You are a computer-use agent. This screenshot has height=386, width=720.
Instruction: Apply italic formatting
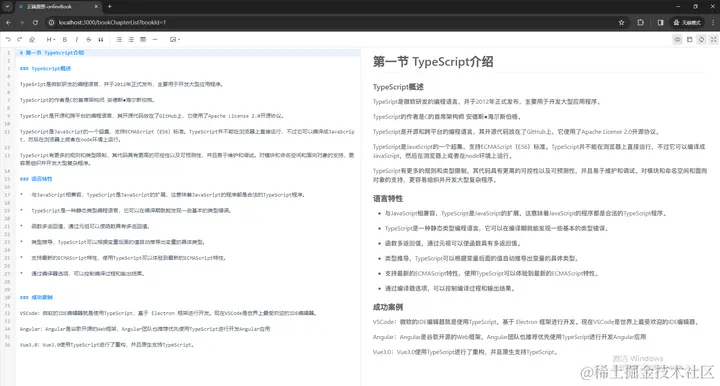tap(77, 39)
